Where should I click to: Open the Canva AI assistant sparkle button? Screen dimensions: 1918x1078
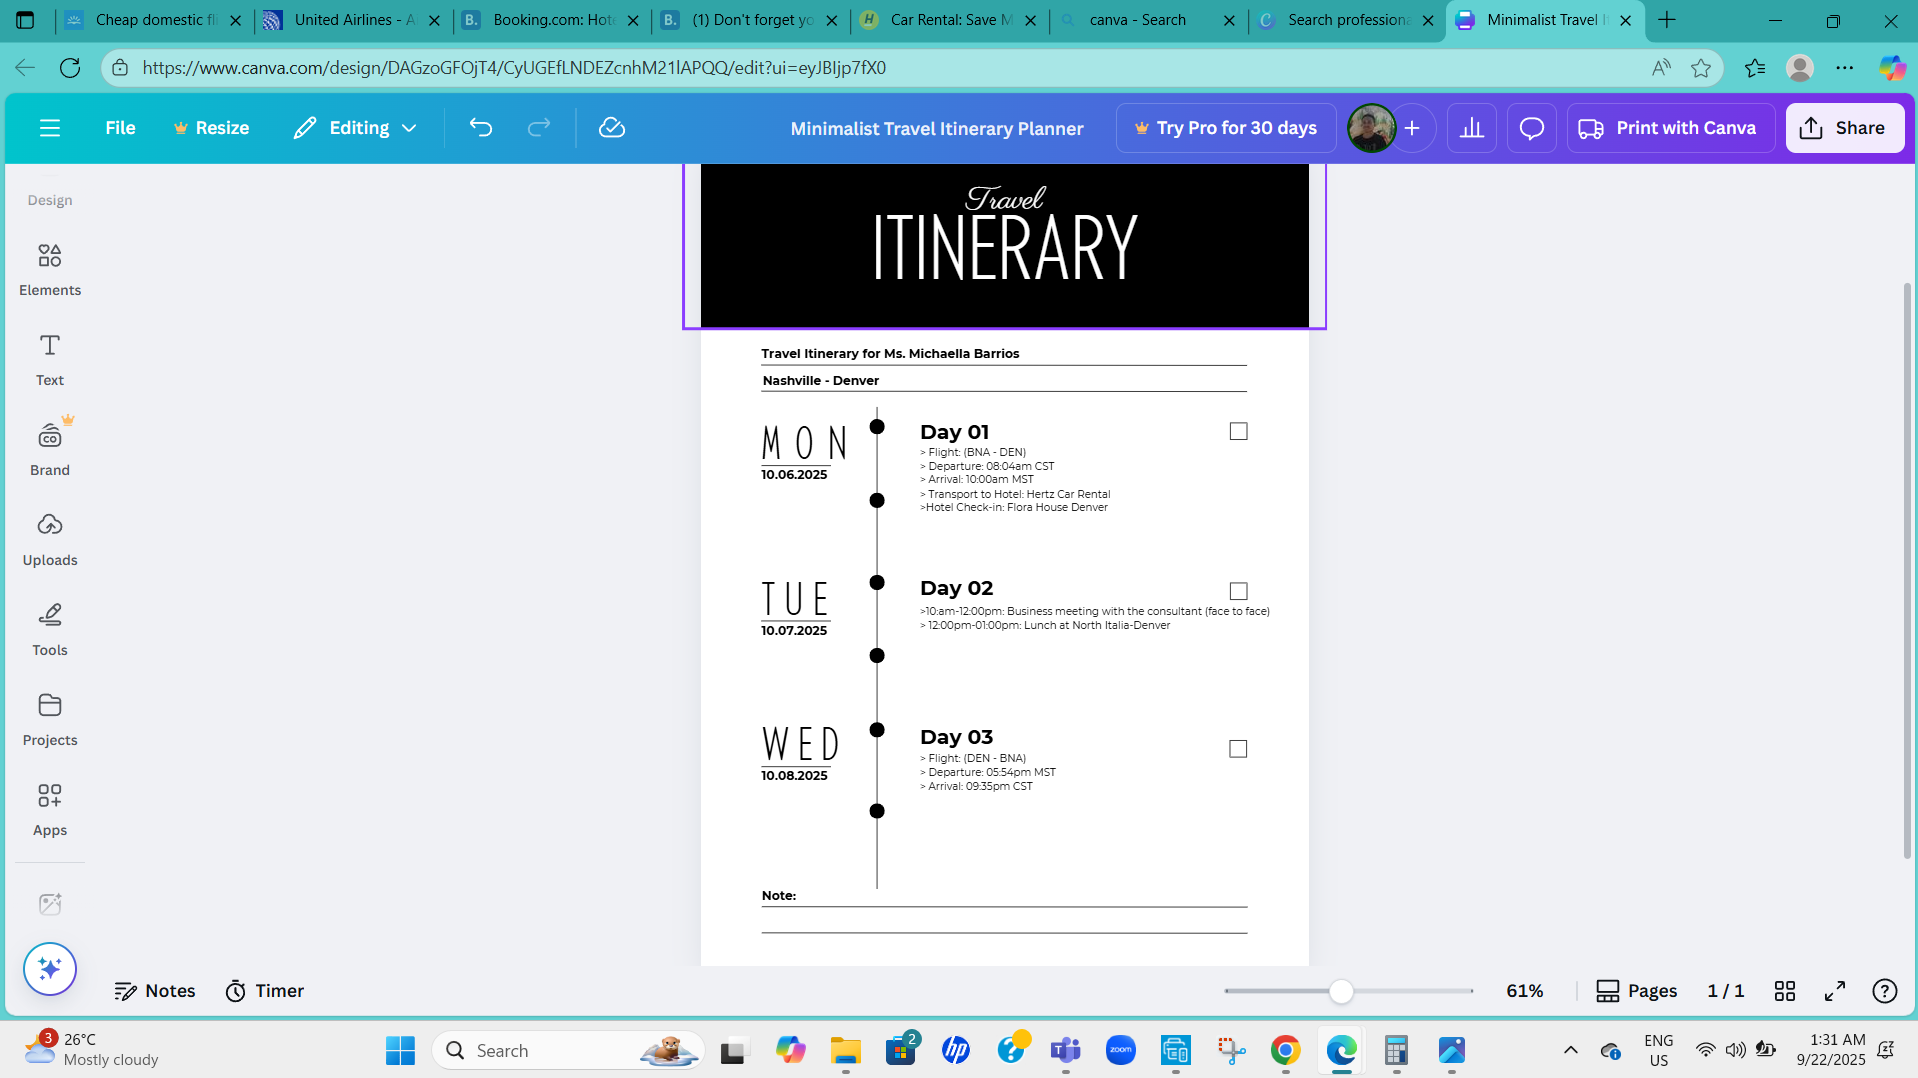click(50, 968)
